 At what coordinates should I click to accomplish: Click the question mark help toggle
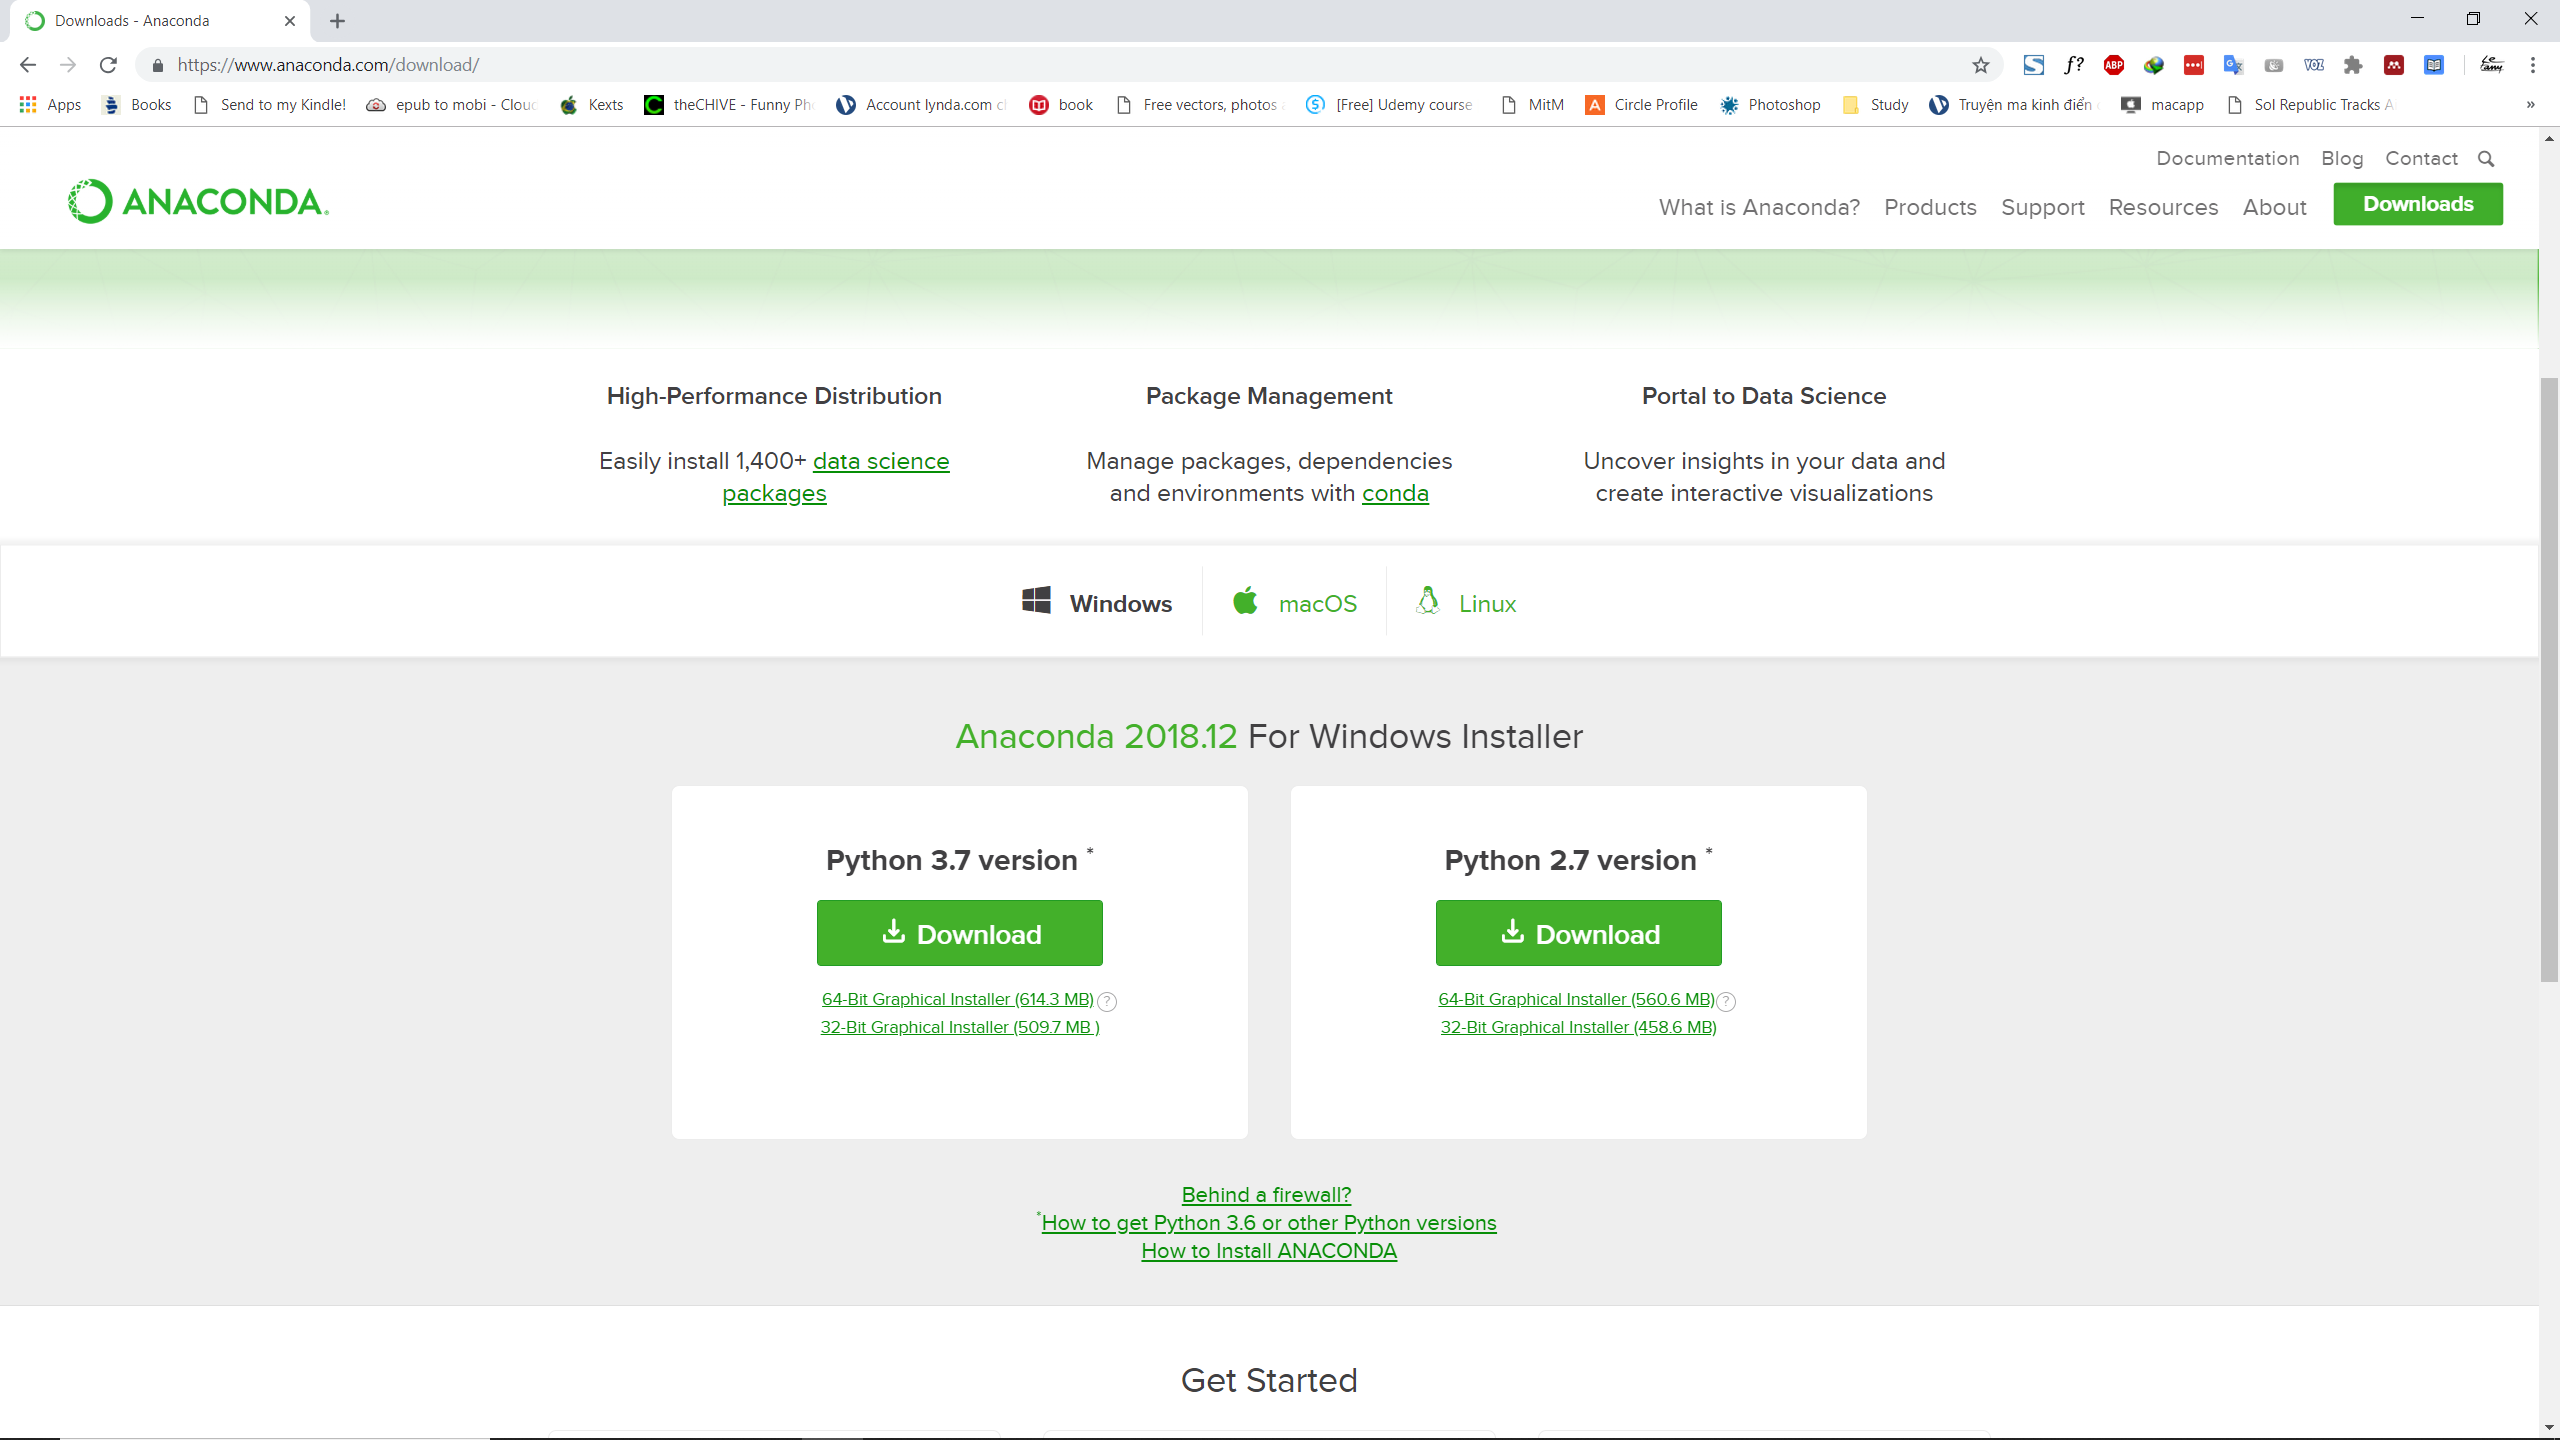1108,999
